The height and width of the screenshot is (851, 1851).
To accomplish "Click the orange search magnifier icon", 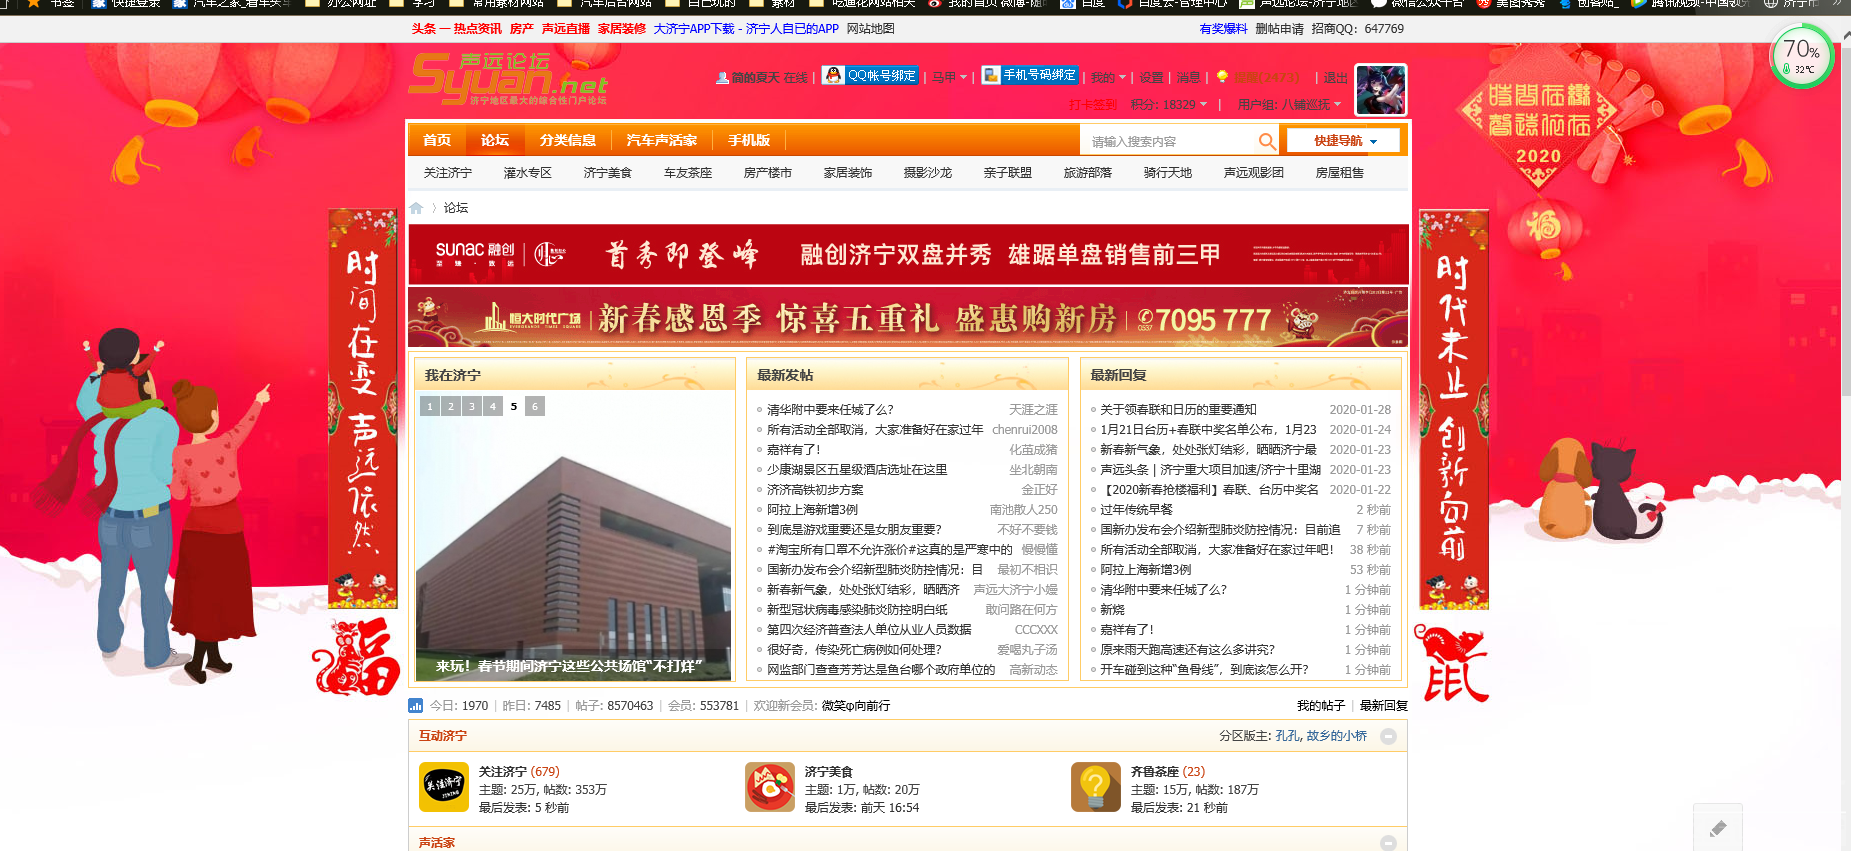I will pyautogui.click(x=1266, y=141).
